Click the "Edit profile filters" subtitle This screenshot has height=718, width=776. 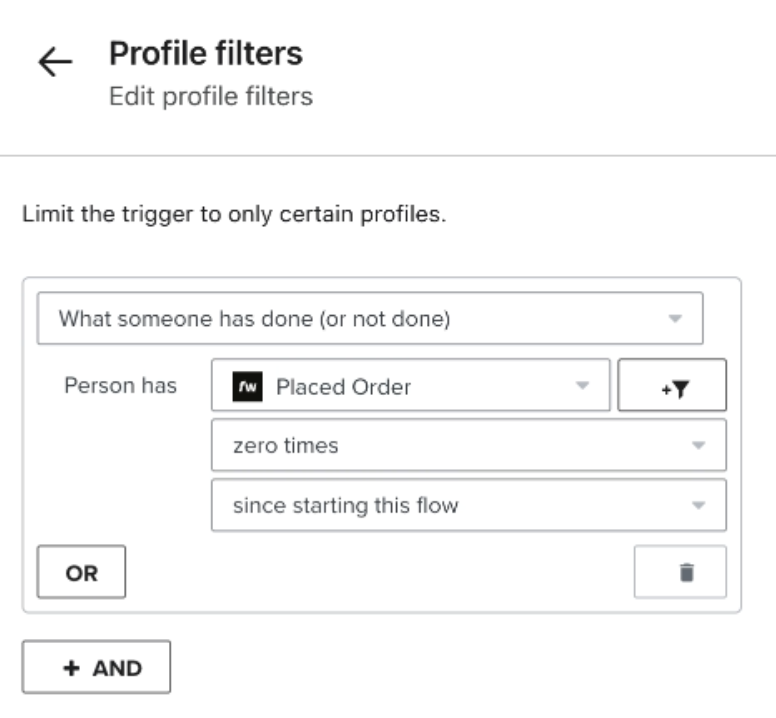(x=210, y=97)
